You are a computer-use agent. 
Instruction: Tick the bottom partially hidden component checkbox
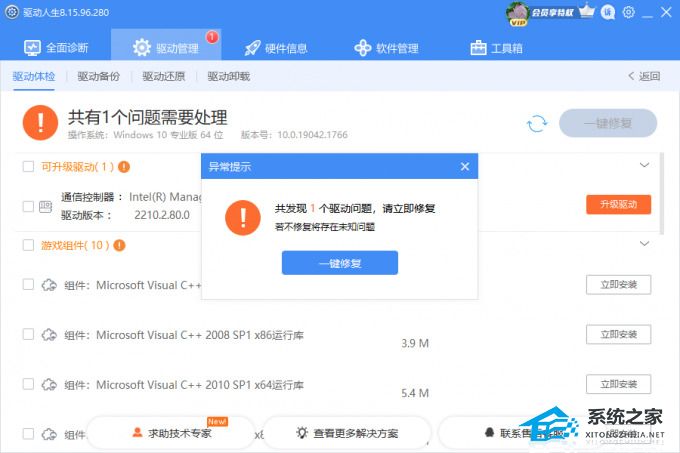pos(28,434)
